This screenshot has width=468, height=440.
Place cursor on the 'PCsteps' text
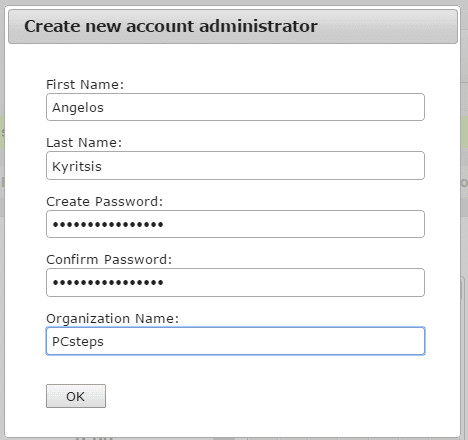click(x=78, y=342)
